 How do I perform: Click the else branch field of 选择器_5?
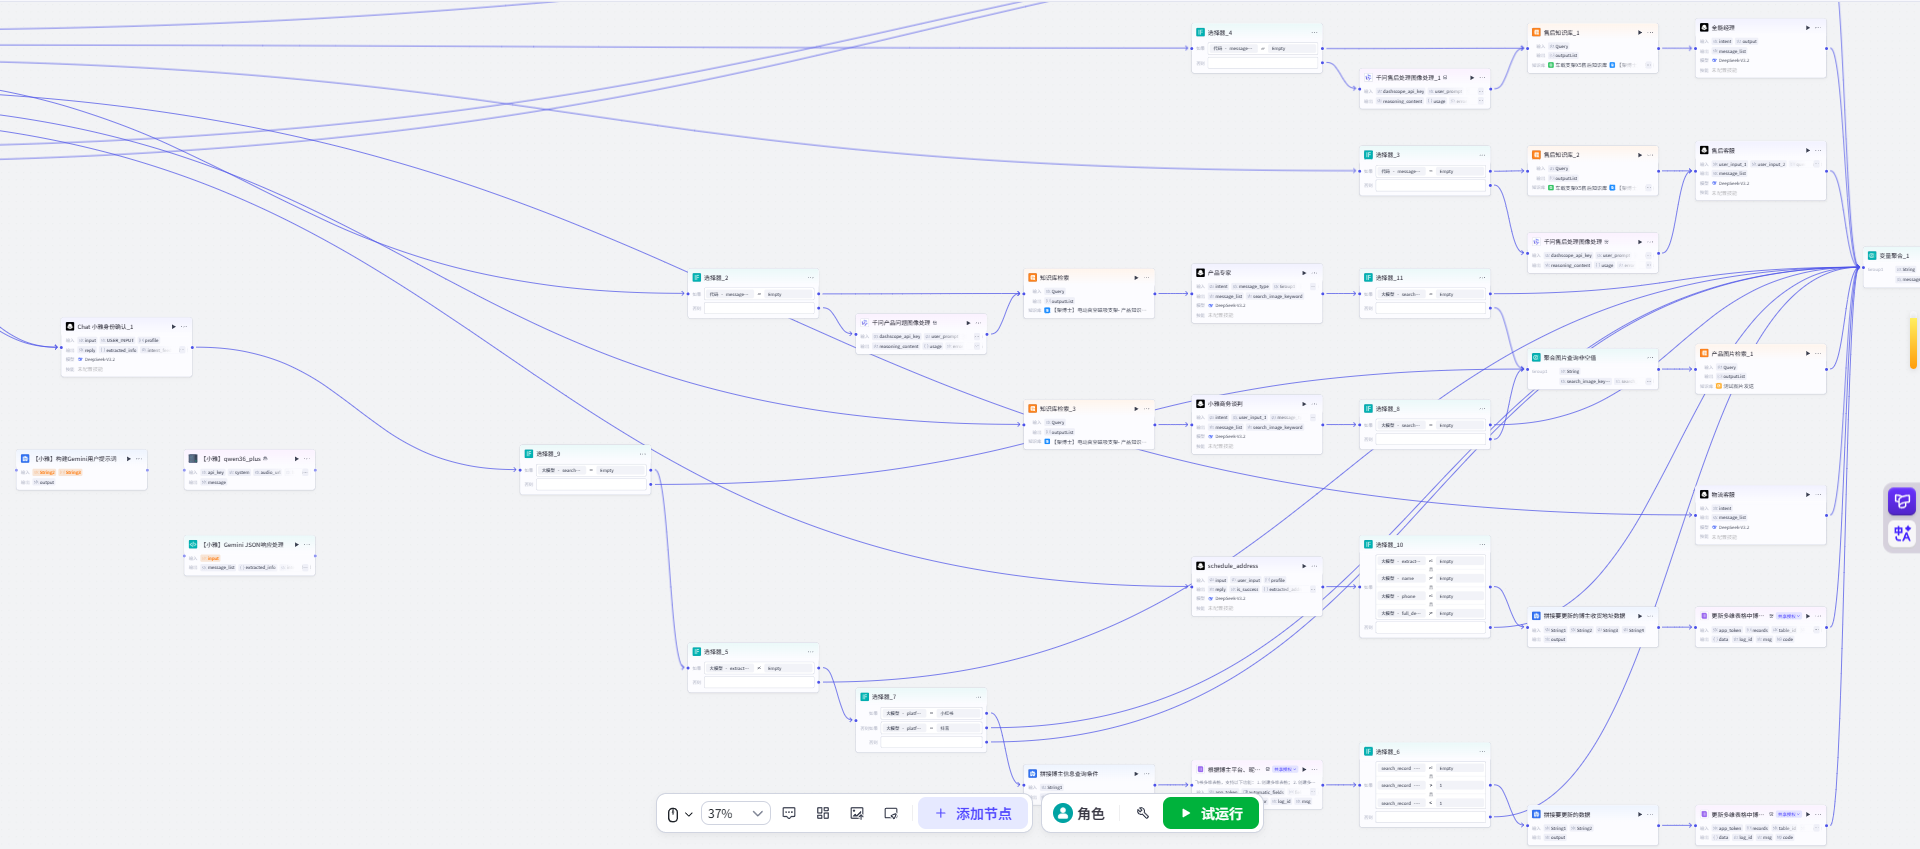[760, 683]
